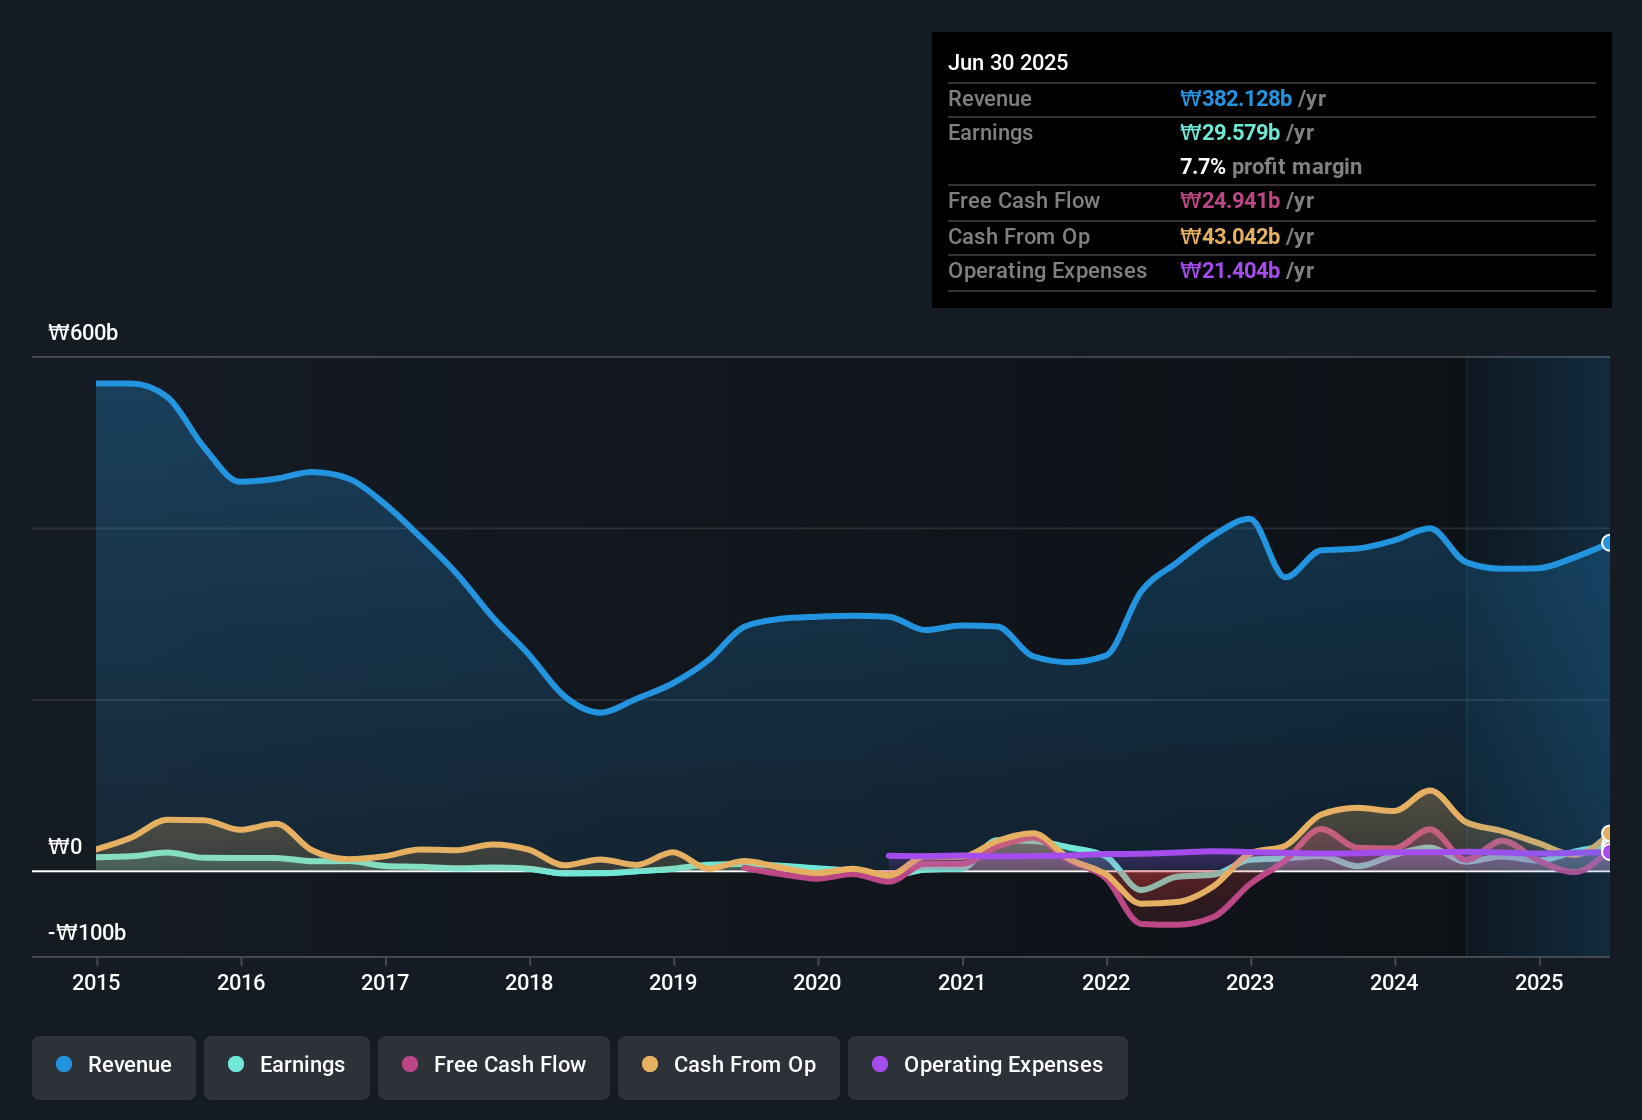Image resolution: width=1642 pixels, height=1120 pixels.
Task: Click the pink Free Cash Flow dot
Action: tap(408, 1065)
